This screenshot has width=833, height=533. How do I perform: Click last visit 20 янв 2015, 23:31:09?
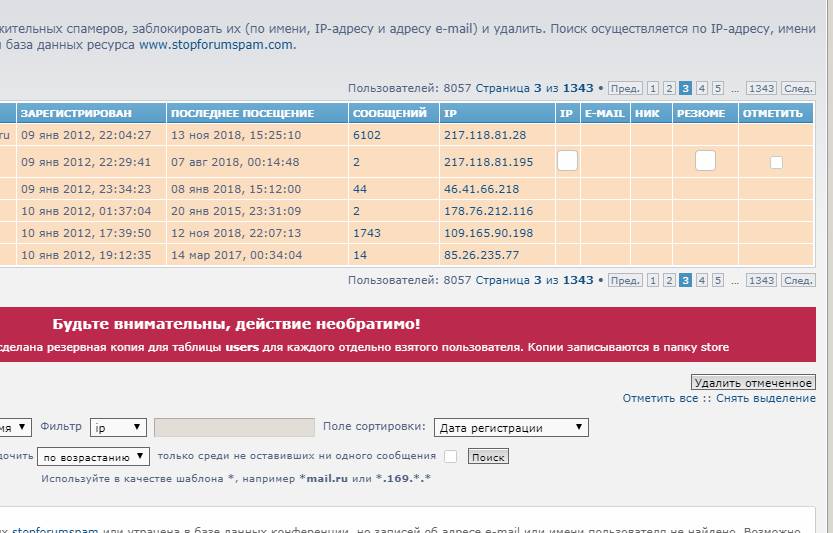236,211
